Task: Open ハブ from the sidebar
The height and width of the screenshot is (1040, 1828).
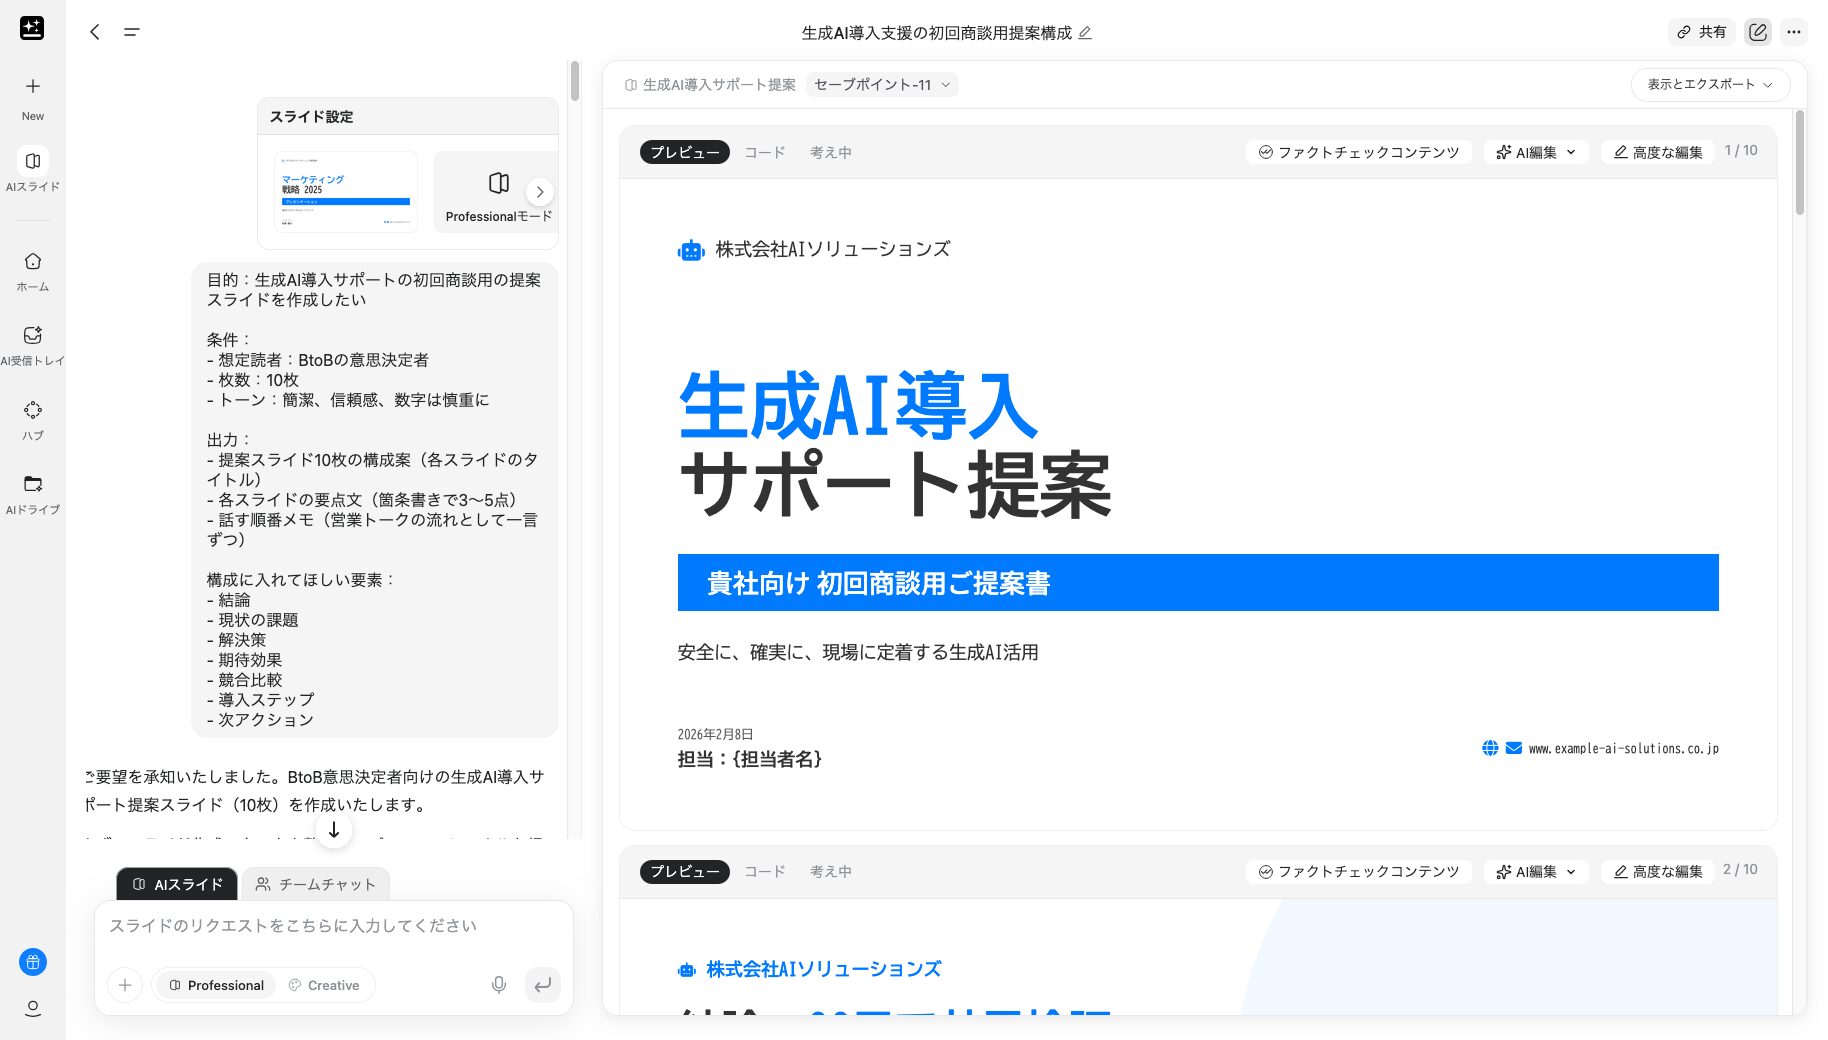Action: [33, 418]
